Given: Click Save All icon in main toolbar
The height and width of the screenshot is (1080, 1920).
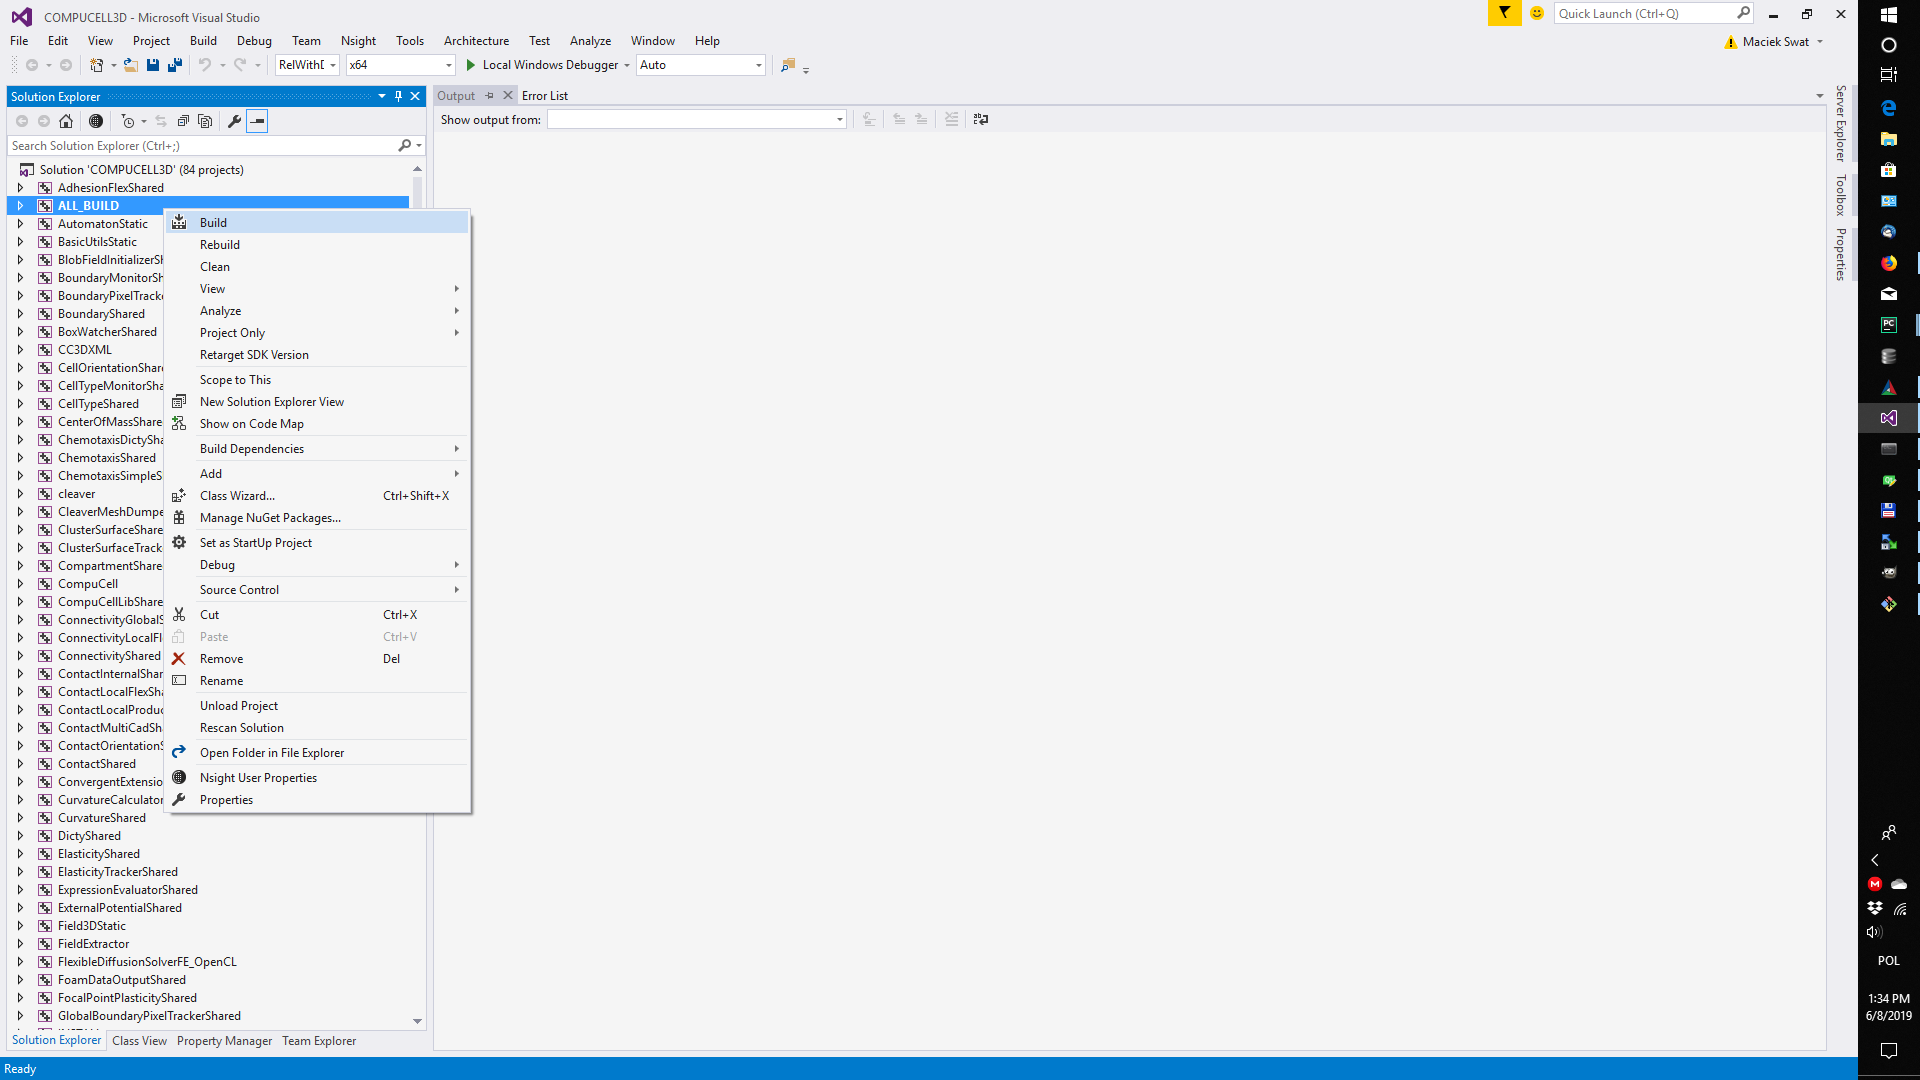Looking at the screenshot, I should coord(175,65).
